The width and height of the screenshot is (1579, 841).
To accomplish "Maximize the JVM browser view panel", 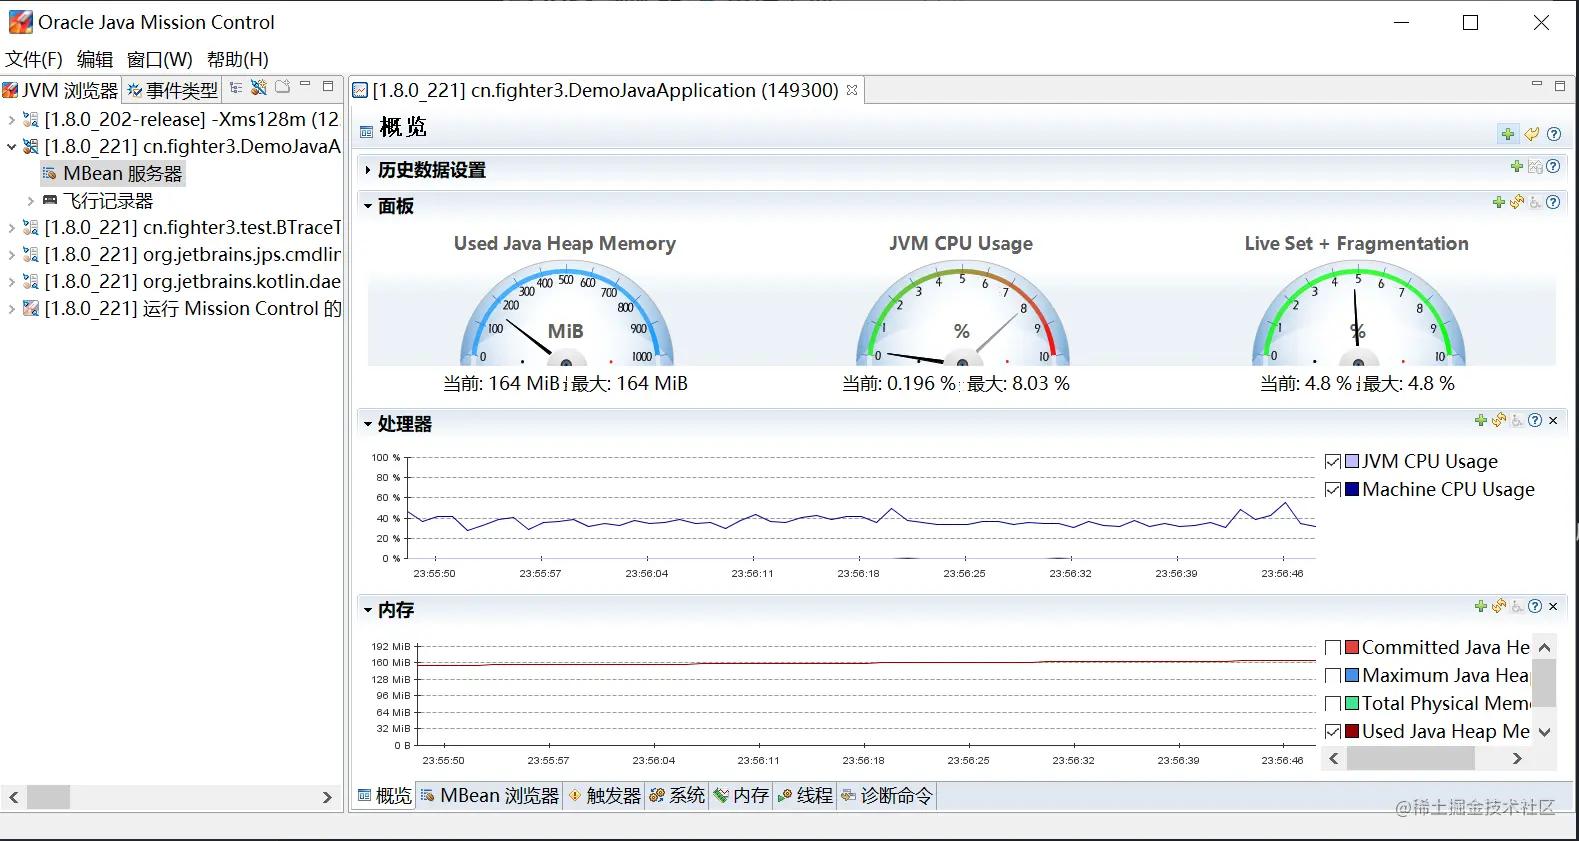I will click(x=328, y=86).
